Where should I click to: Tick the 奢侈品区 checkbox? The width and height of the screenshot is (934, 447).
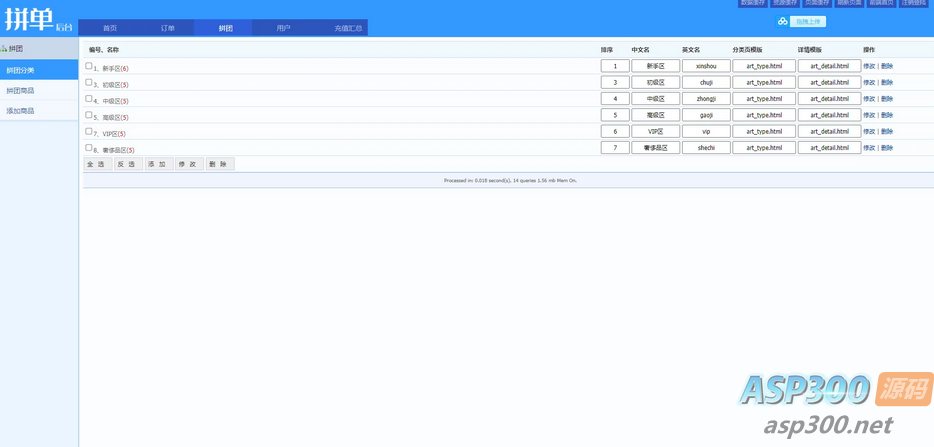pos(89,148)
